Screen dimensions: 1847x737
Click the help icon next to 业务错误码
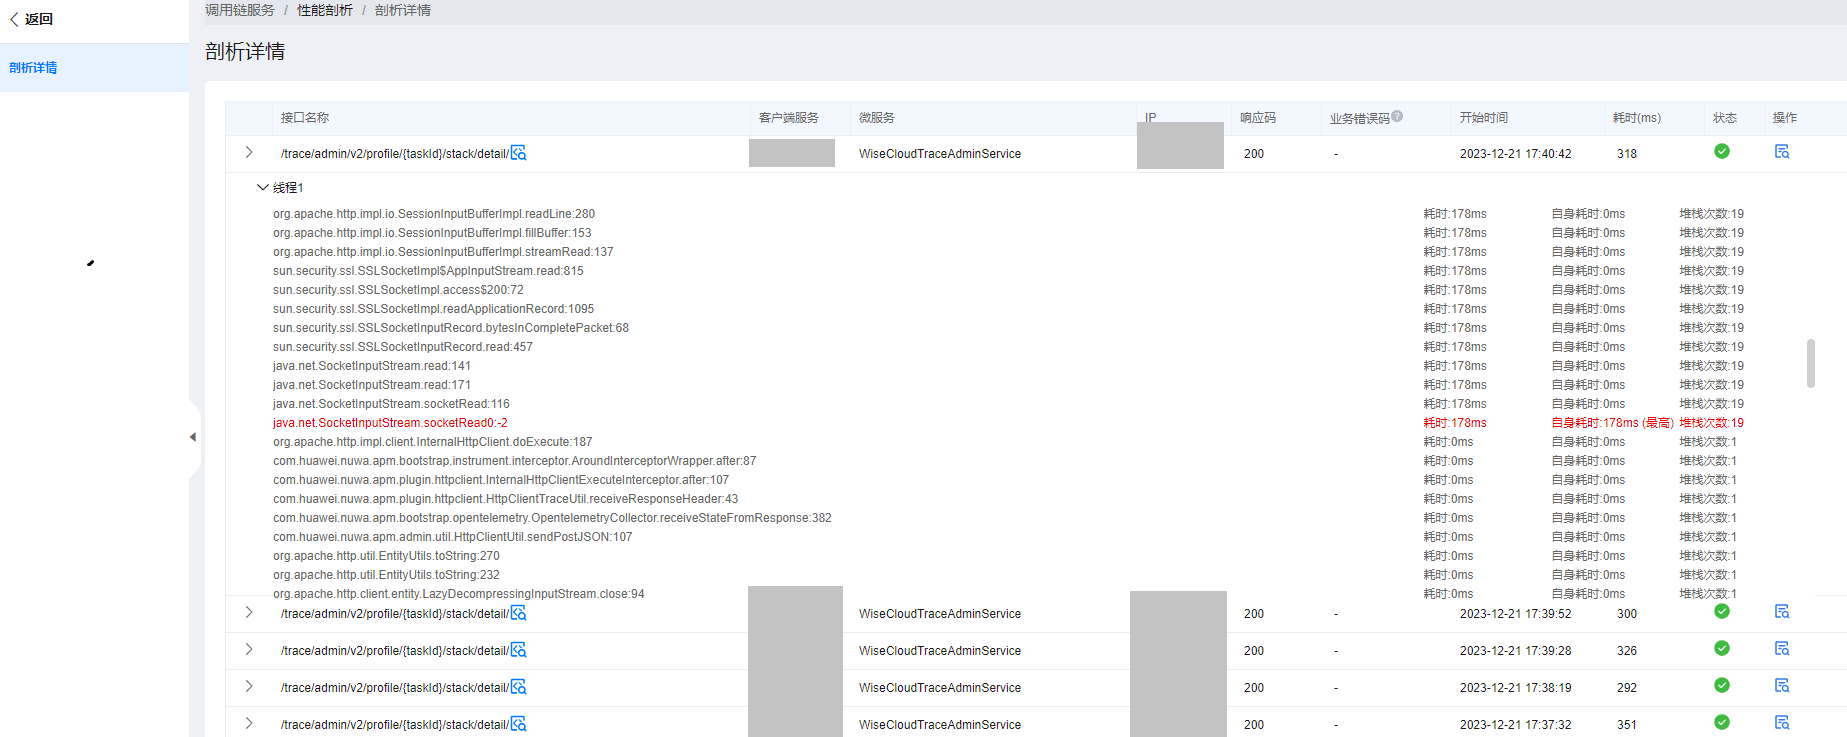tap(1397, 116)
